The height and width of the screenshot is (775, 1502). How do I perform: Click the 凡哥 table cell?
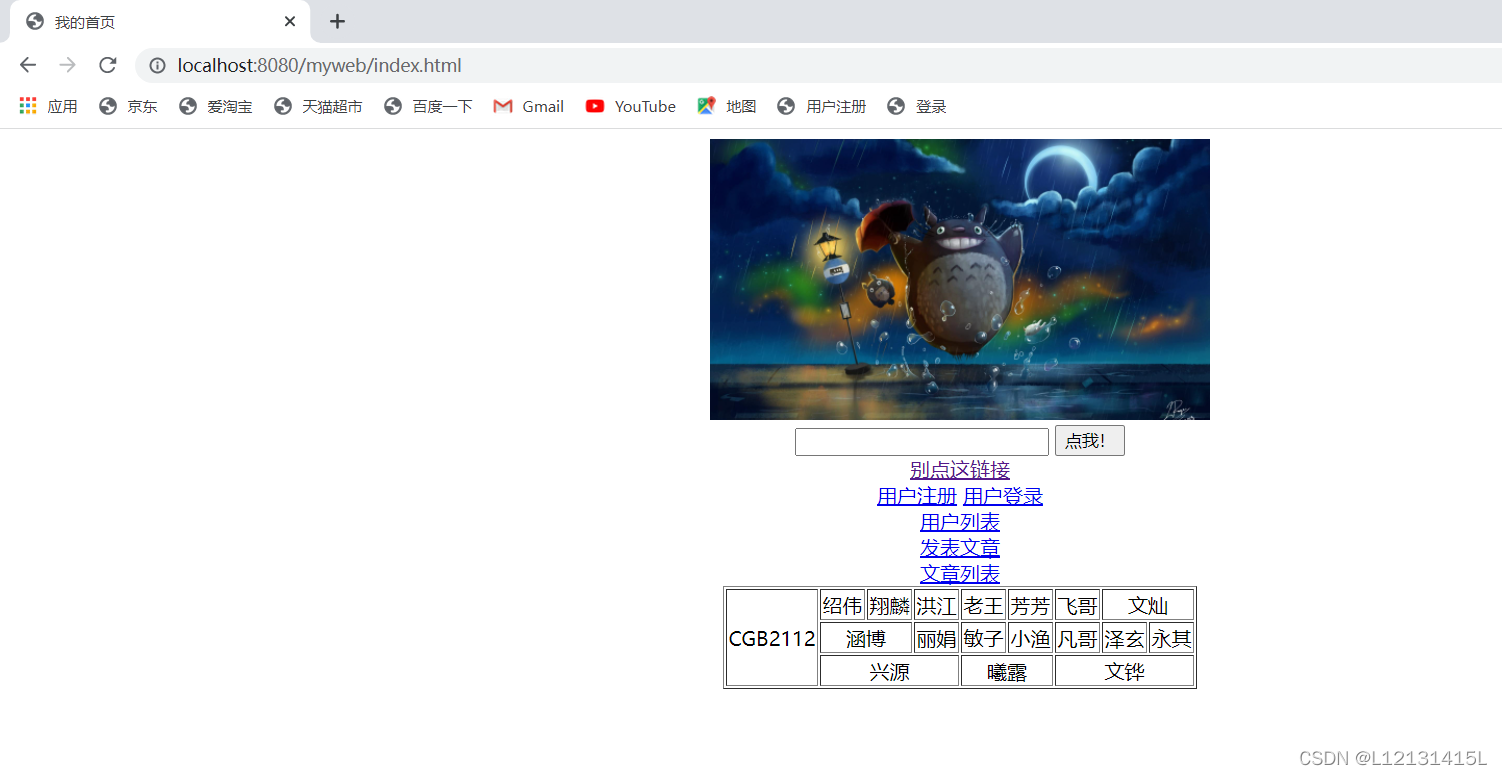1077,638
